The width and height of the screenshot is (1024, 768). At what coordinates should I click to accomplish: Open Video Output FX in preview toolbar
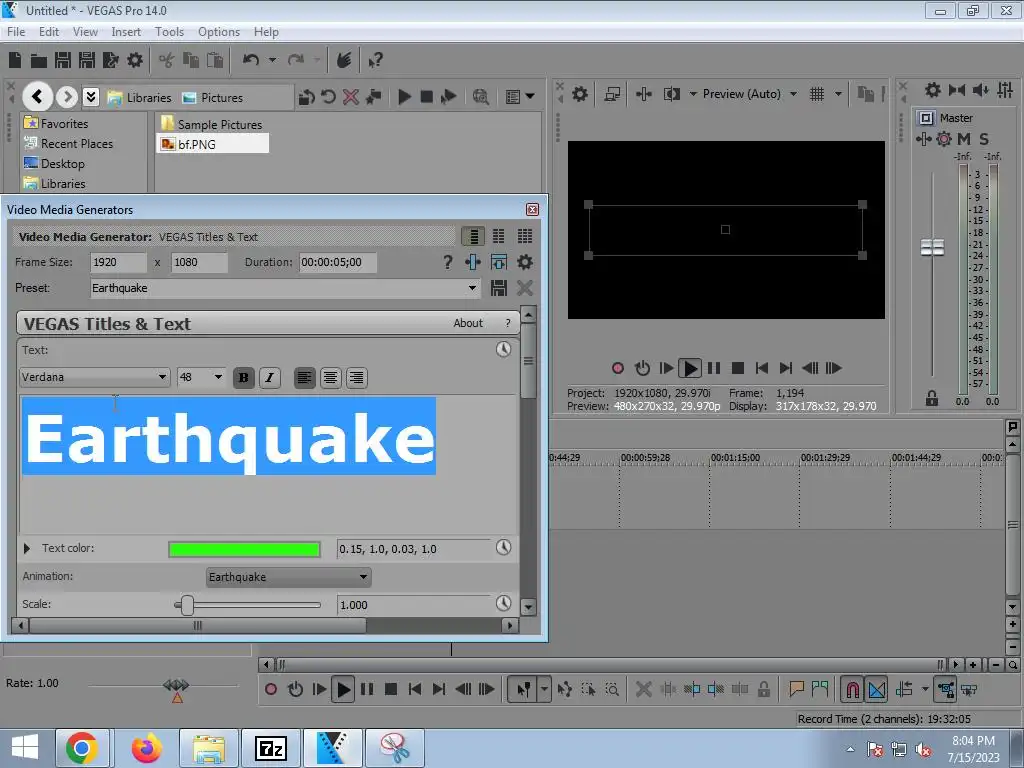[x=643, y=94]
